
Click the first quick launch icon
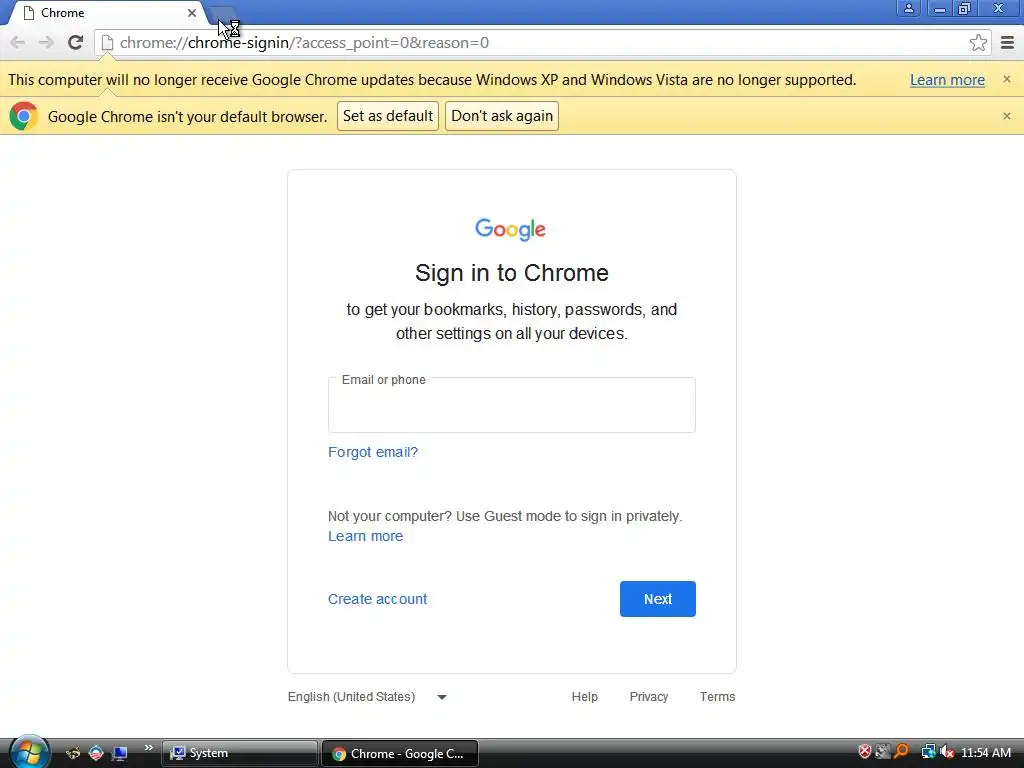(73, 753)
